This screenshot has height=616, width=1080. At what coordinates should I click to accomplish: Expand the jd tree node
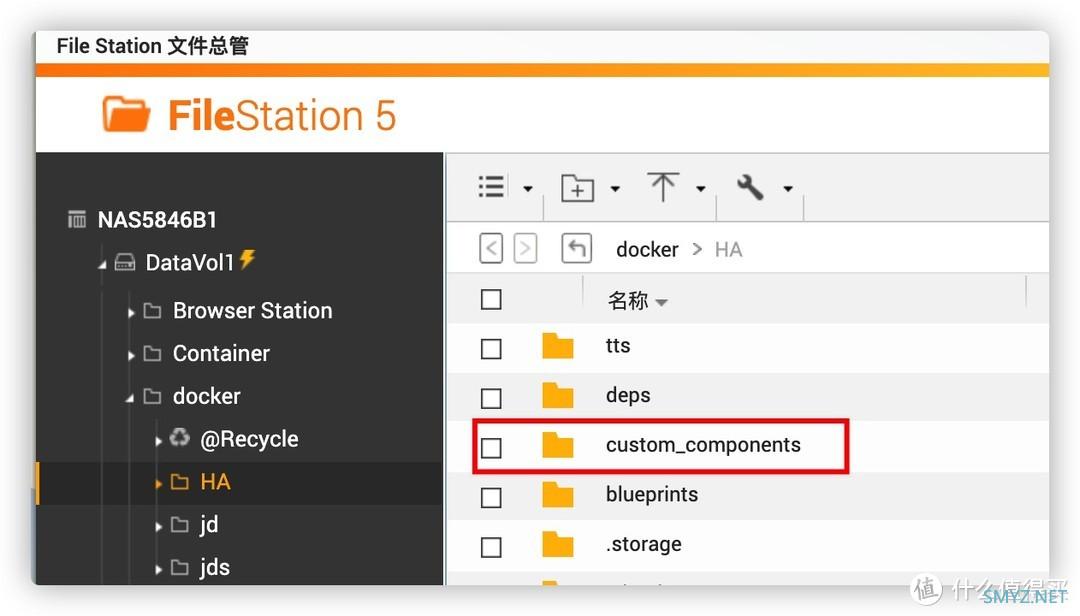click(158, 526)
